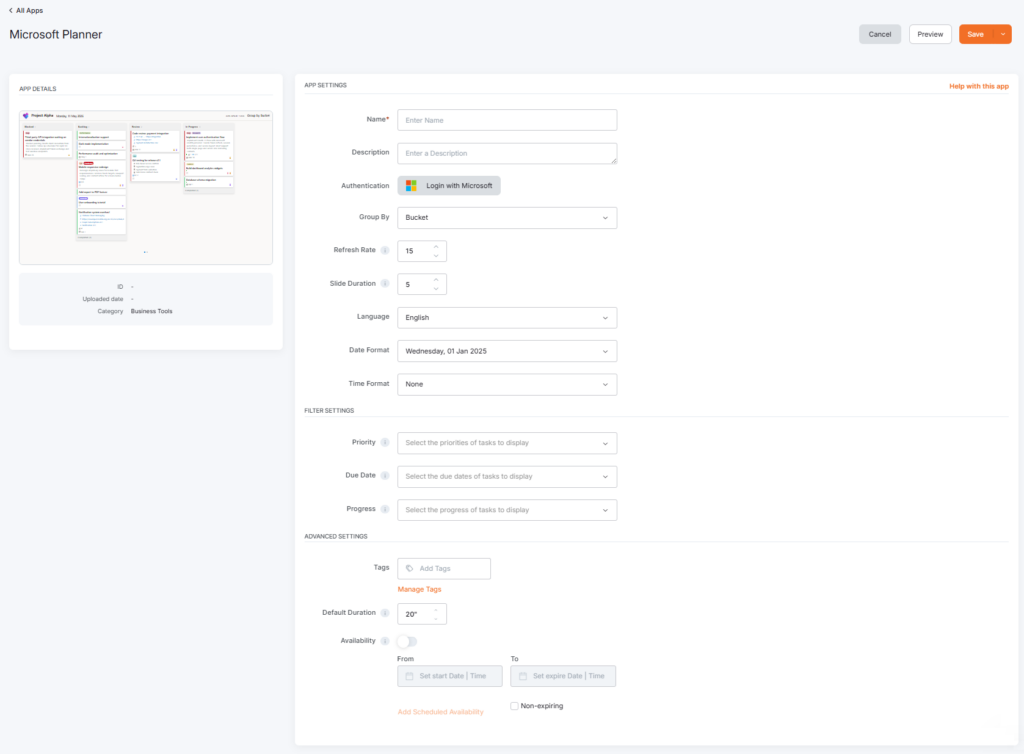Click Add Scheduled Availability link
The height and width of the screenshot is (754, 1024).
click(x=440, y=712)
